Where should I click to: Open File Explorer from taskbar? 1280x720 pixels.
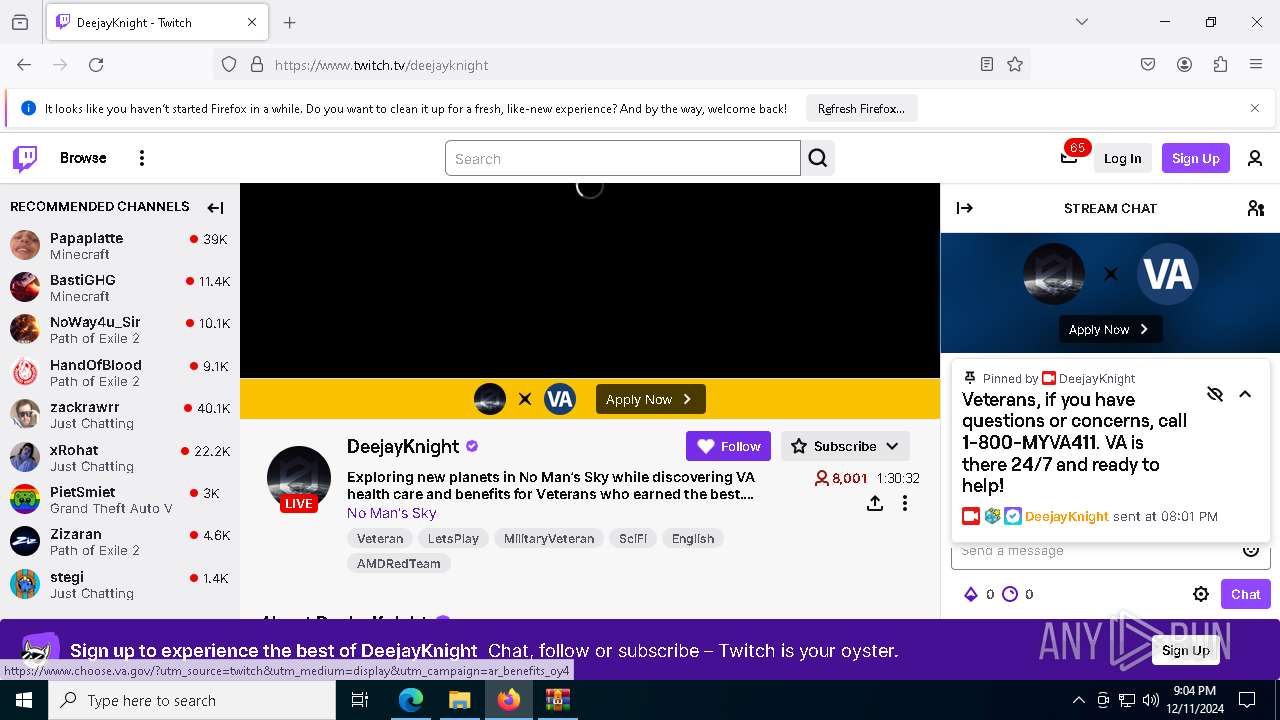tap(459, 700)
